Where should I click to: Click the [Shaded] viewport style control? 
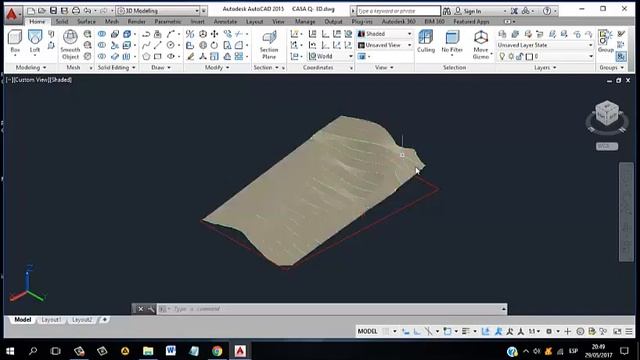click(x=61, y=80)
